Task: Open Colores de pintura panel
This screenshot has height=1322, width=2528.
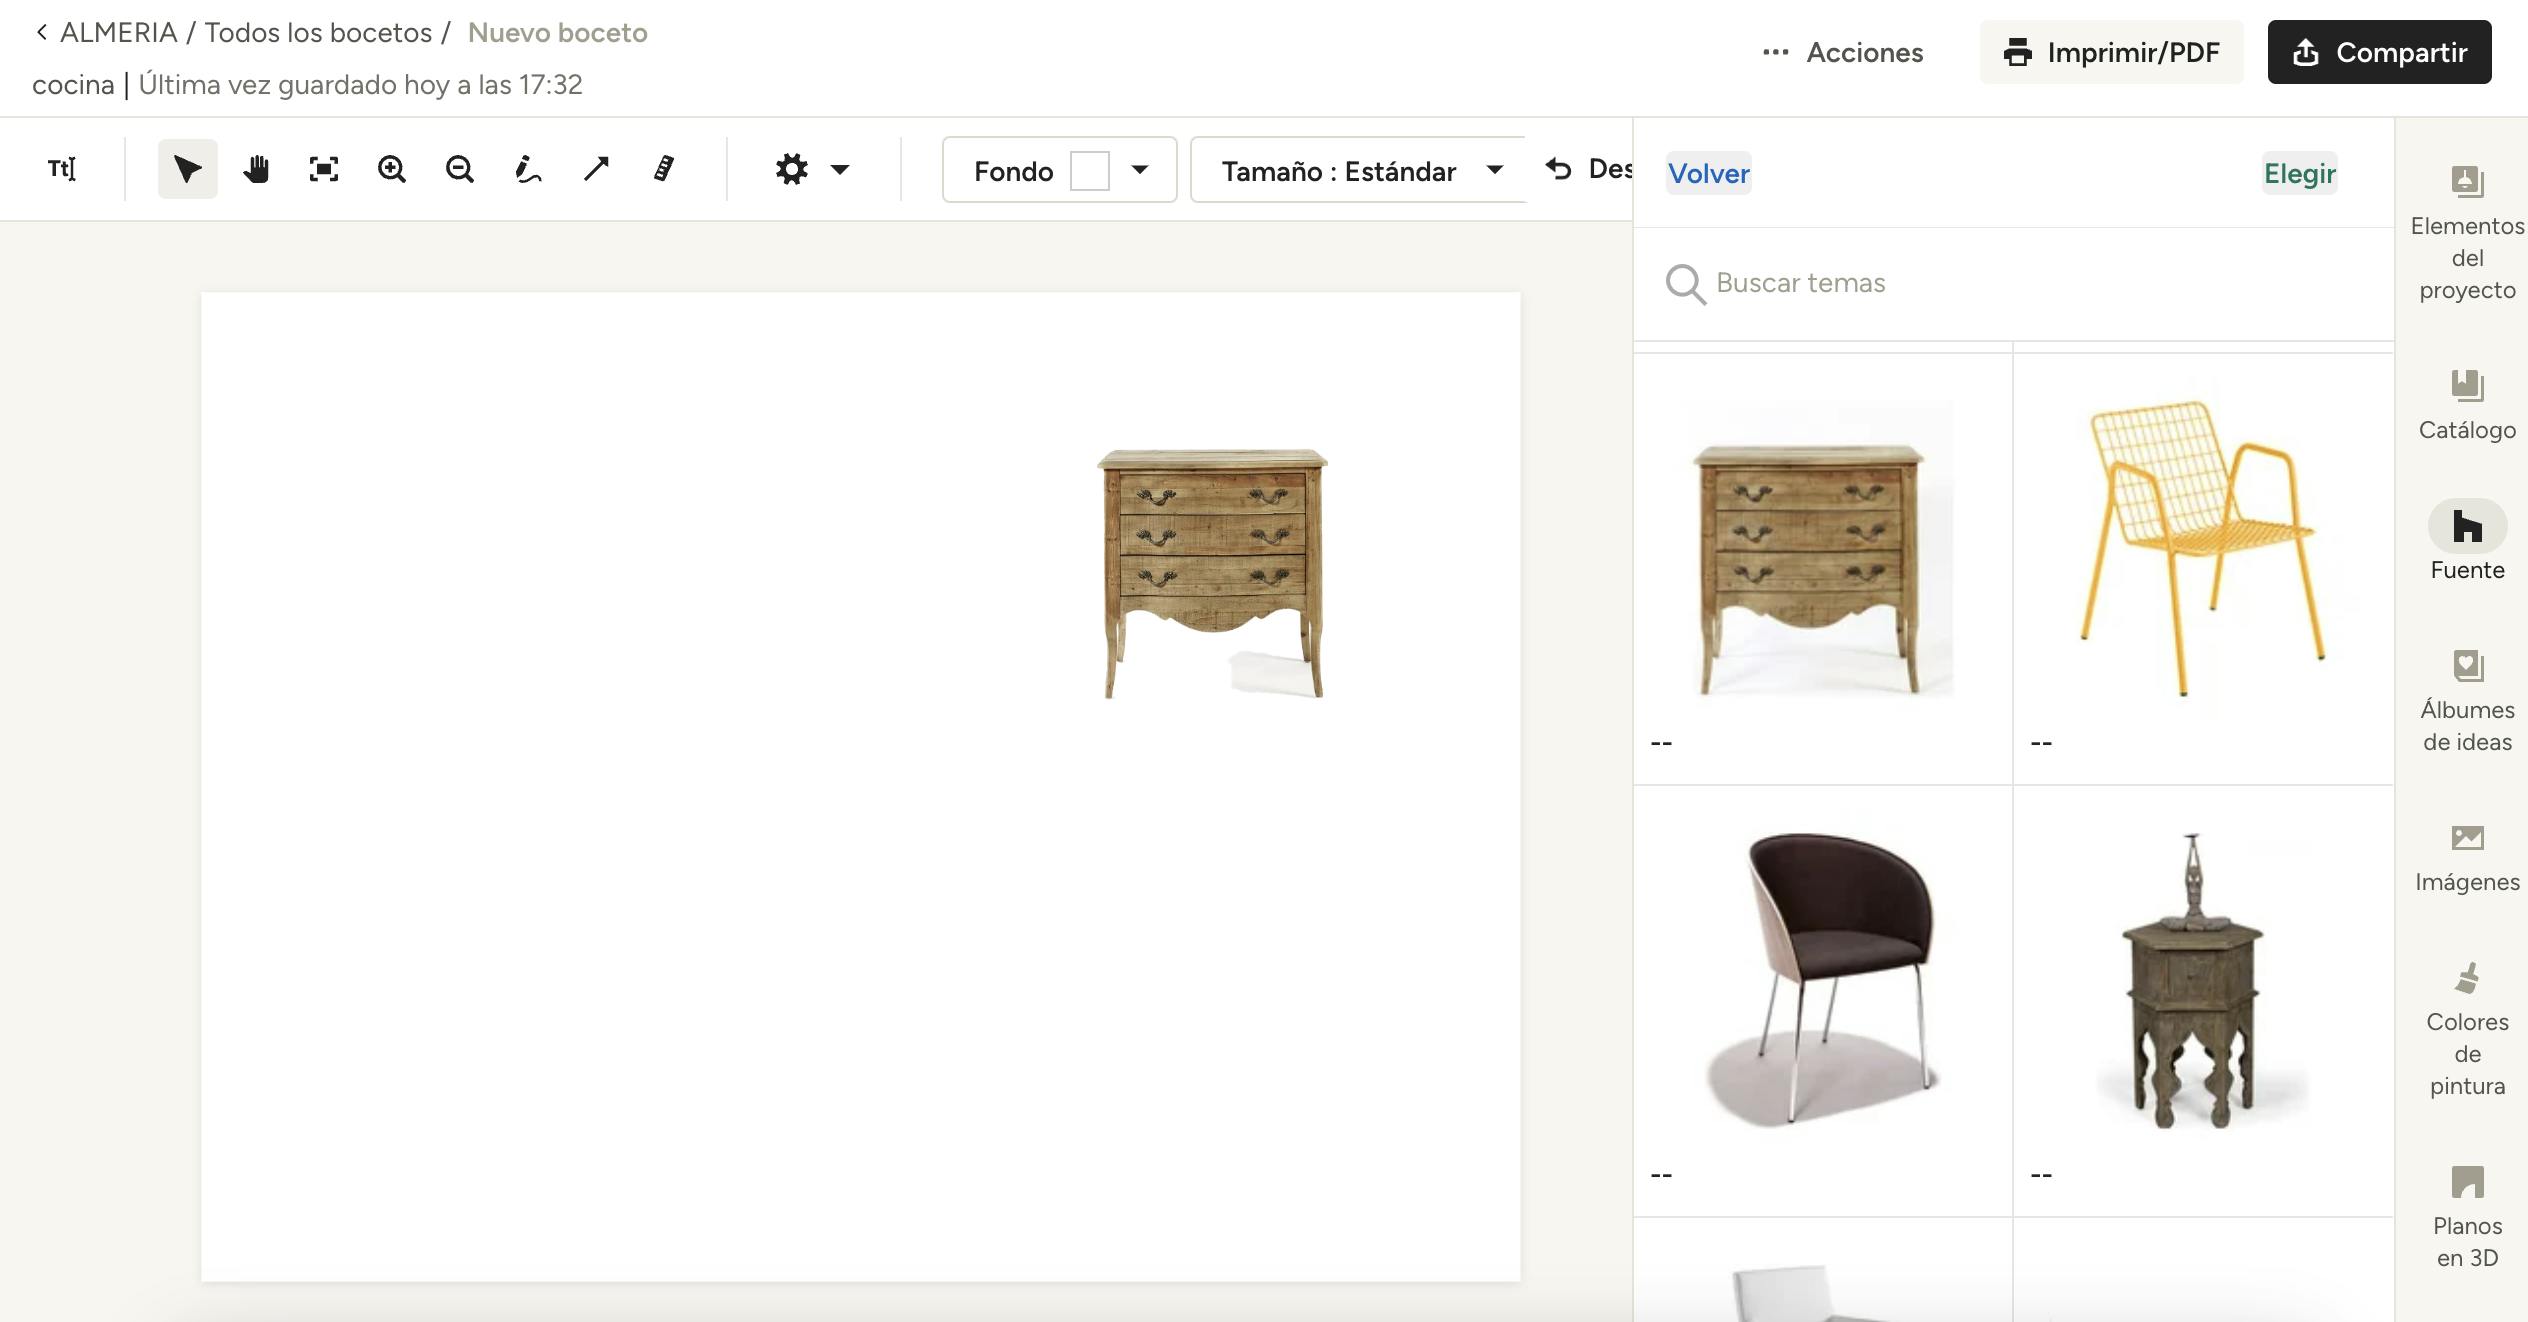Action: (x=2467, y=1030)
